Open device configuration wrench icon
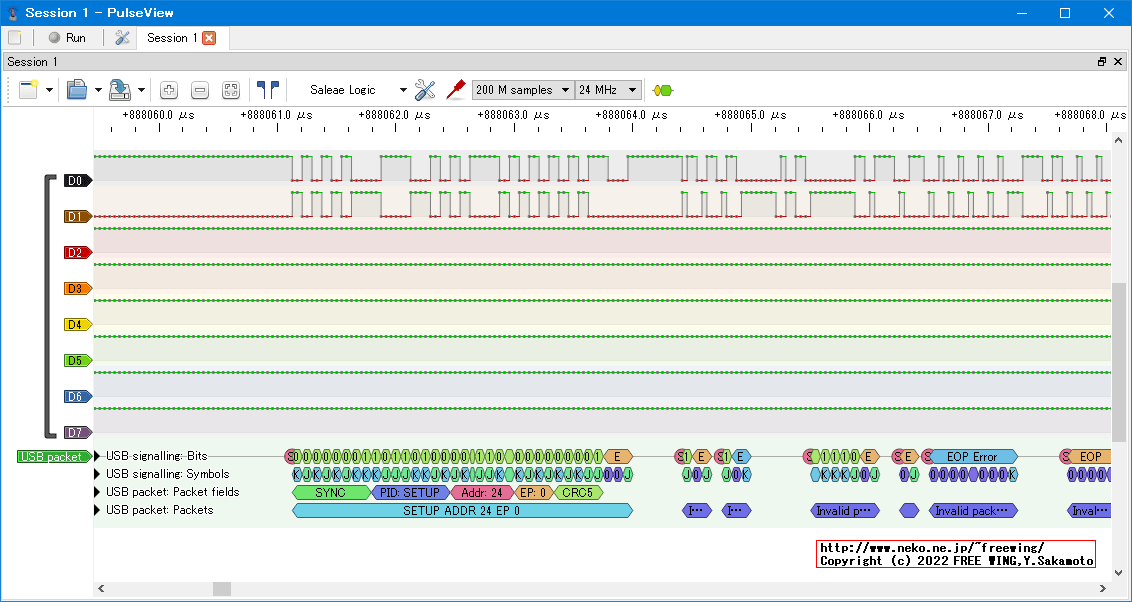The width and height of the screenshot is (1132, 602). (x=425, y=90)
